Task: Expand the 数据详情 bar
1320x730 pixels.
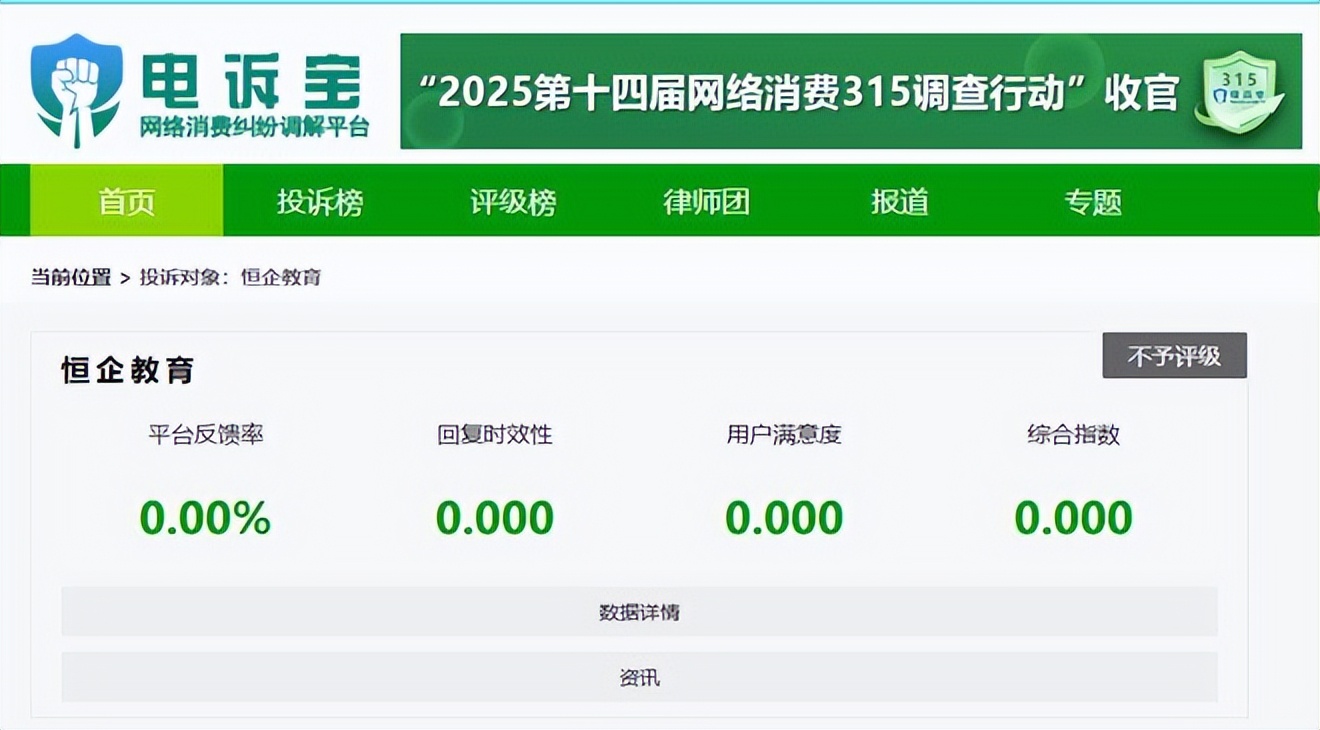Action: coord(639,612)
